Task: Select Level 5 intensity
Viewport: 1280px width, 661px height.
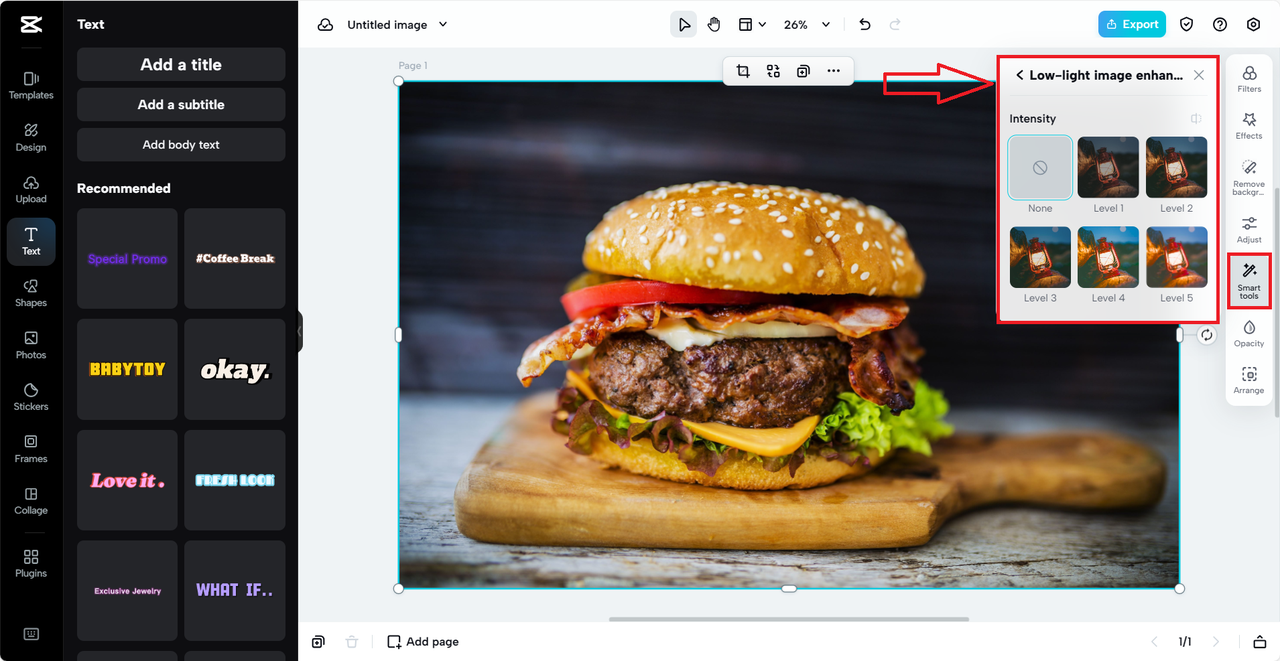Action: point(1176,257)
